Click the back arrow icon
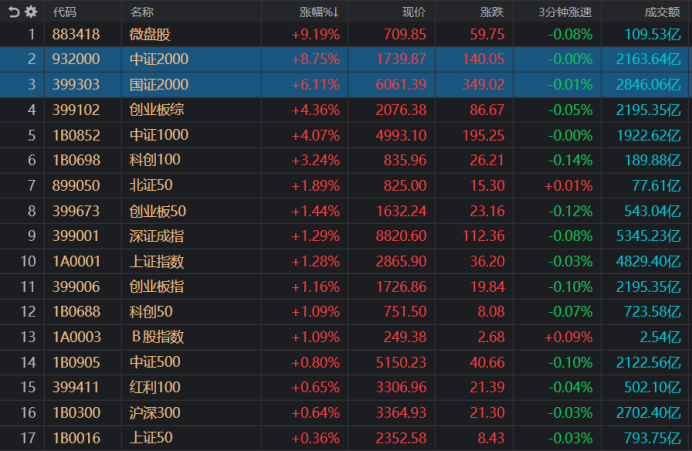692x451 pixels. click(x=14, y=12)
